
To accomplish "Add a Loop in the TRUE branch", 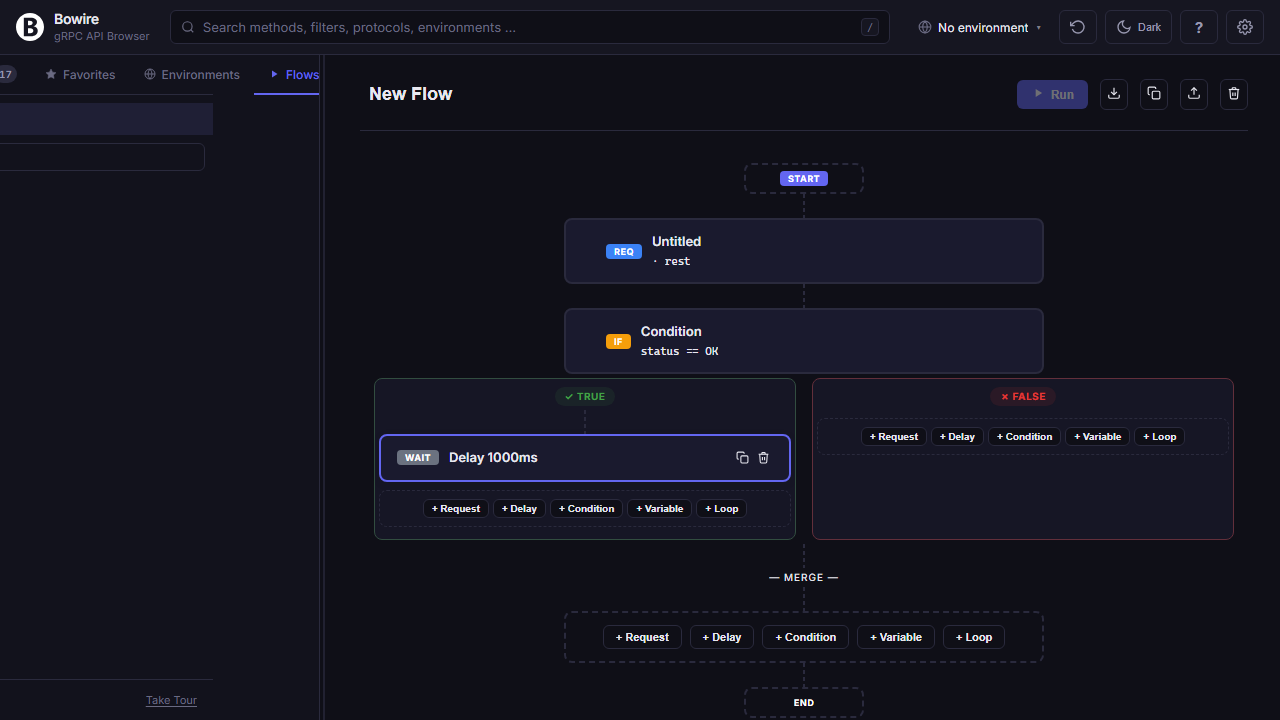I will pyautogui.click(x=722, y=509).
